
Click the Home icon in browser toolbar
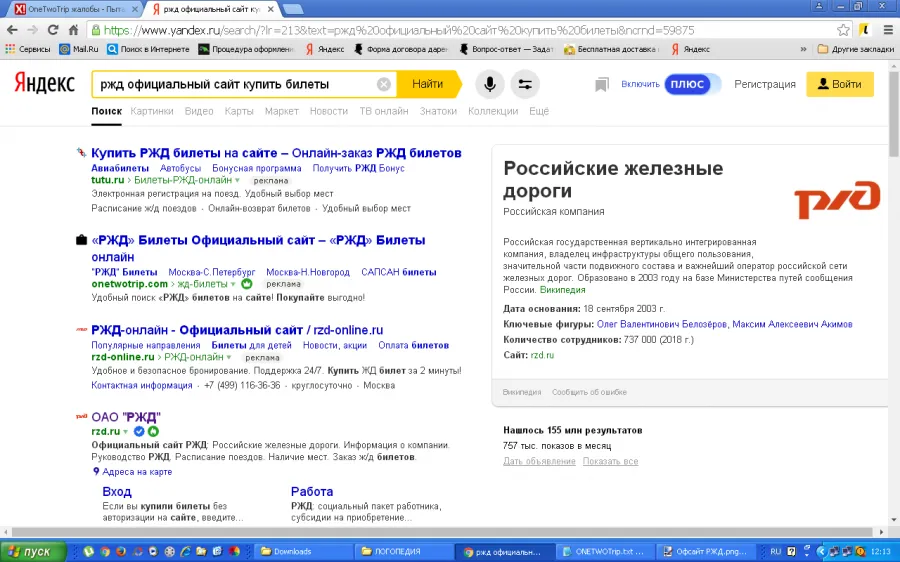point(73,30)
